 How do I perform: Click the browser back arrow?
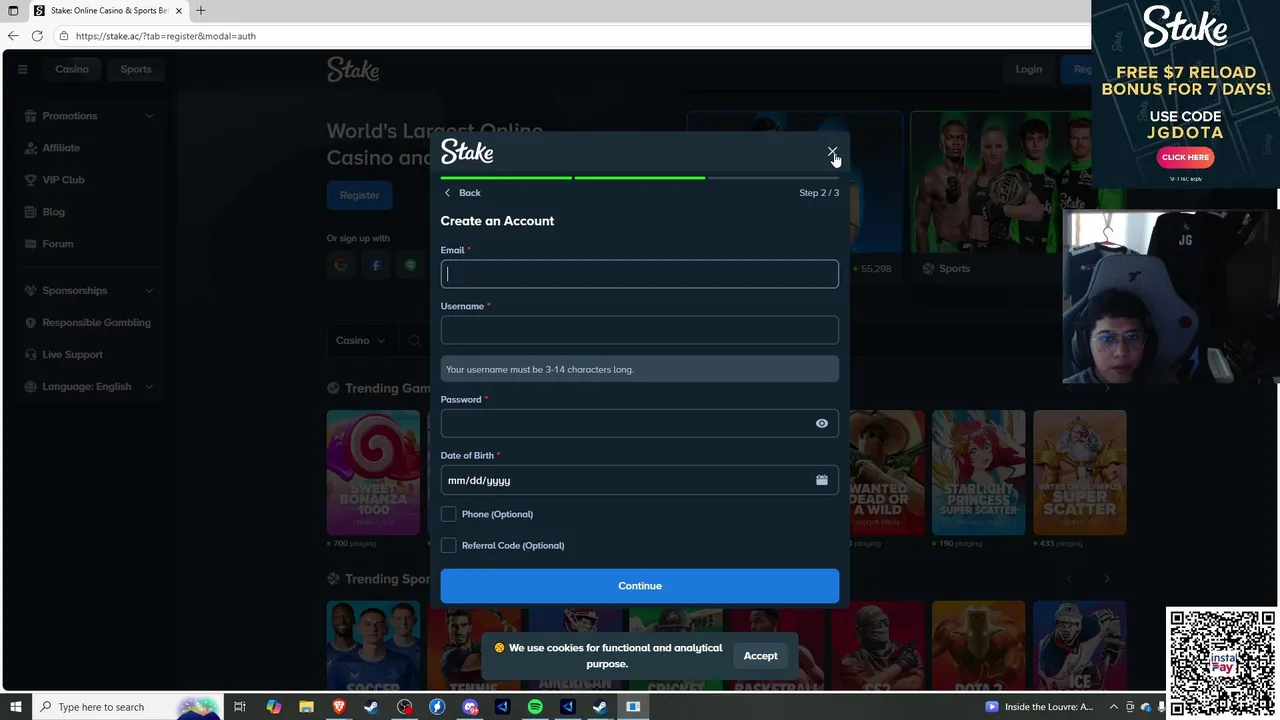(x=13, y=36)
